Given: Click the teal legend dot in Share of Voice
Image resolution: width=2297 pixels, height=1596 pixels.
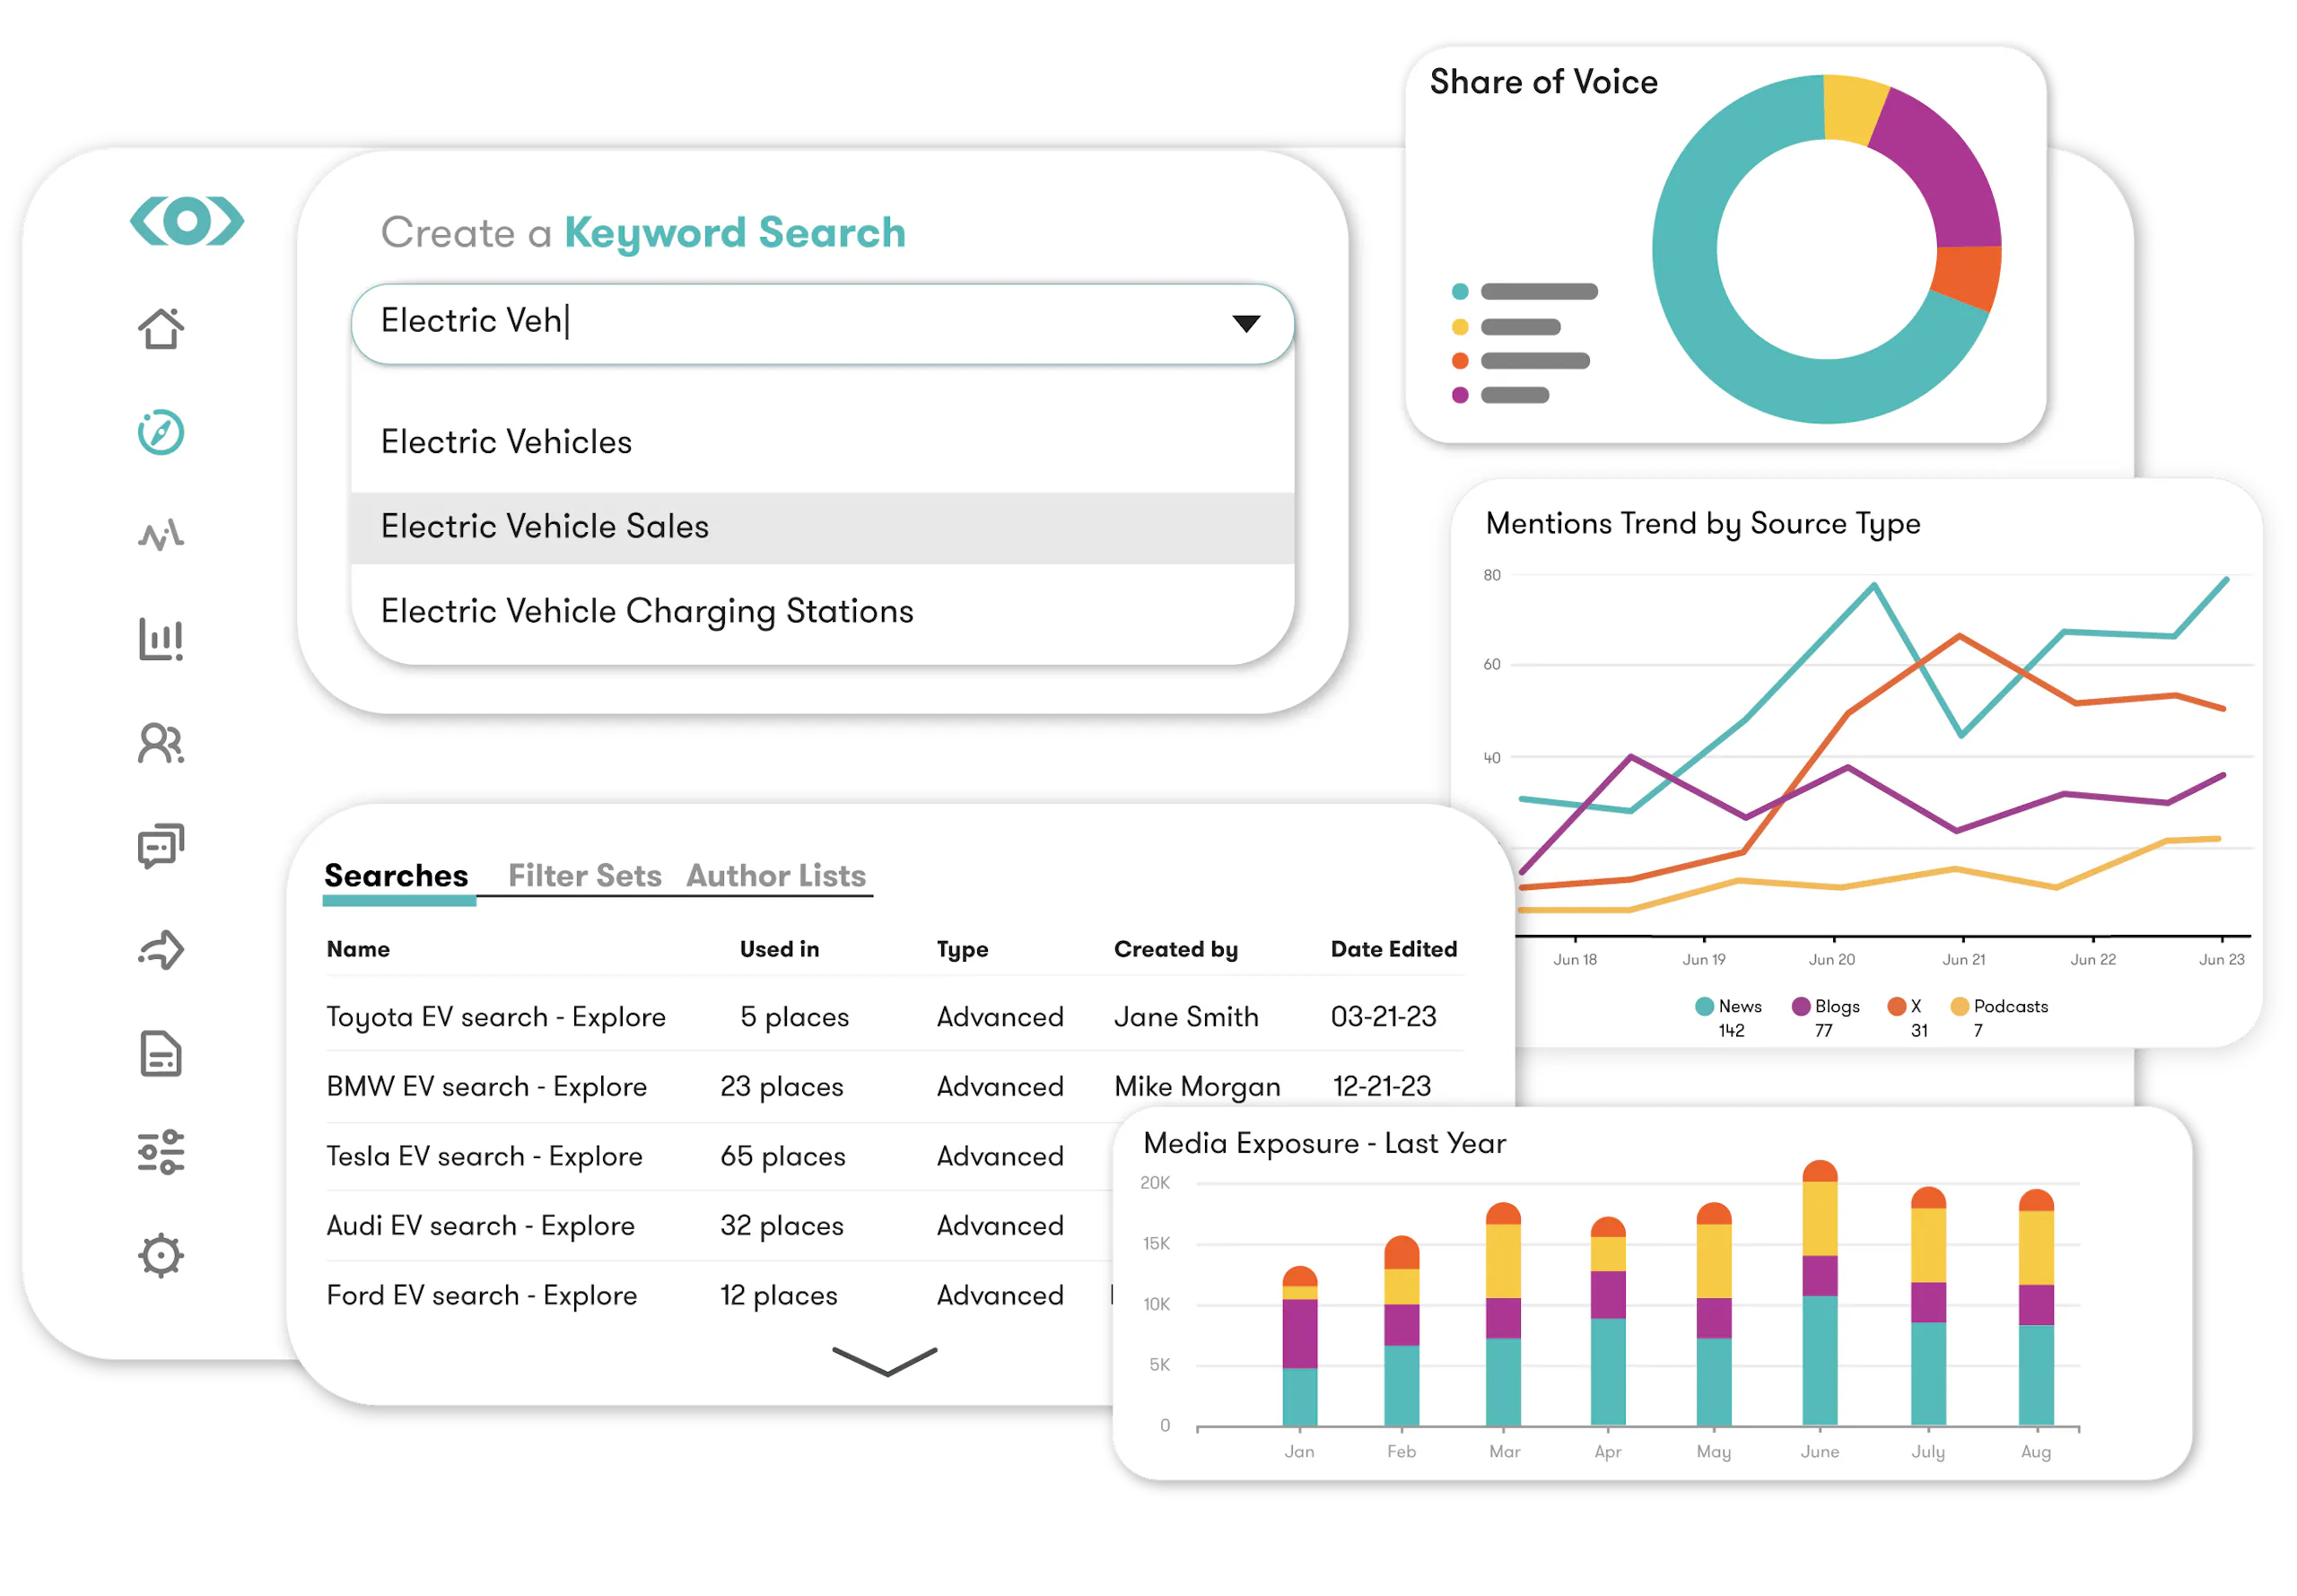Looking at the screenshot, I should [1459, 291].
